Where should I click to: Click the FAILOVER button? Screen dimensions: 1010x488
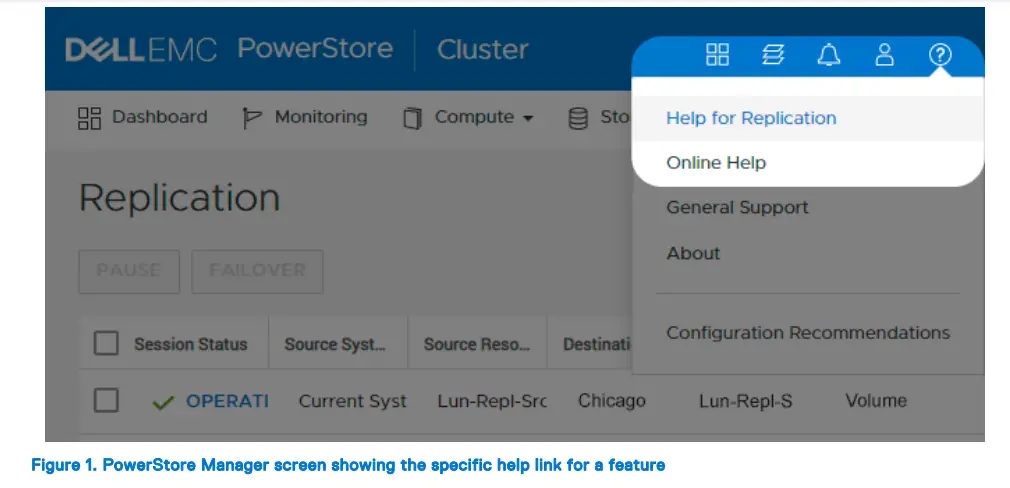pos(258,271)
